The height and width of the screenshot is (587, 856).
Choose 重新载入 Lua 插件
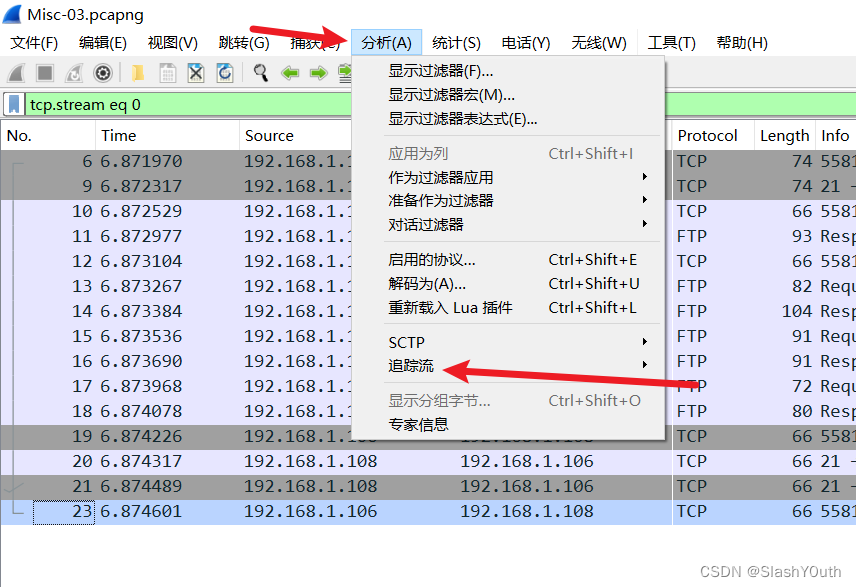click(x=509, y=308)
